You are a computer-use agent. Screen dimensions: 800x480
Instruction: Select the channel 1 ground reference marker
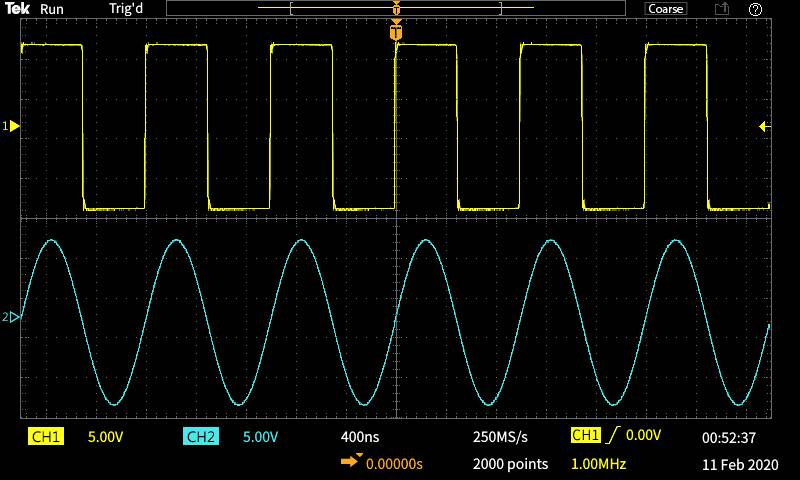click(x=12, y=126)
